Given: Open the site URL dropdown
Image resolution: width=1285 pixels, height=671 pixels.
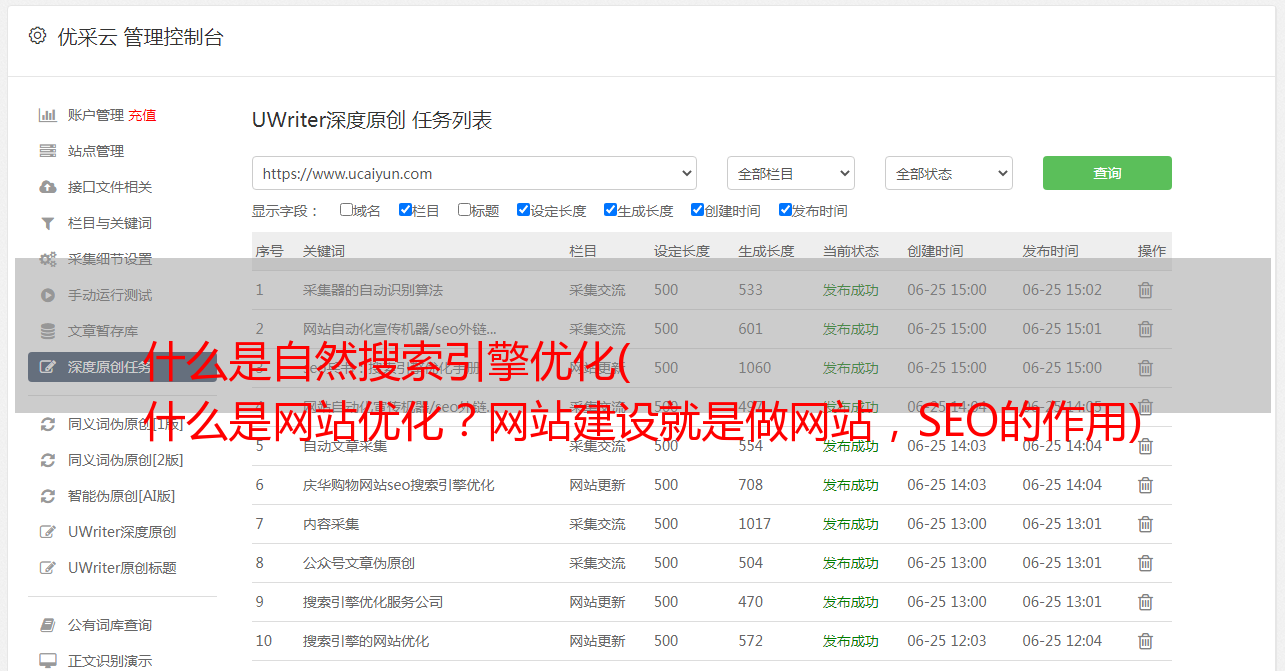Looking at the screenshot, I should (474, 173).
